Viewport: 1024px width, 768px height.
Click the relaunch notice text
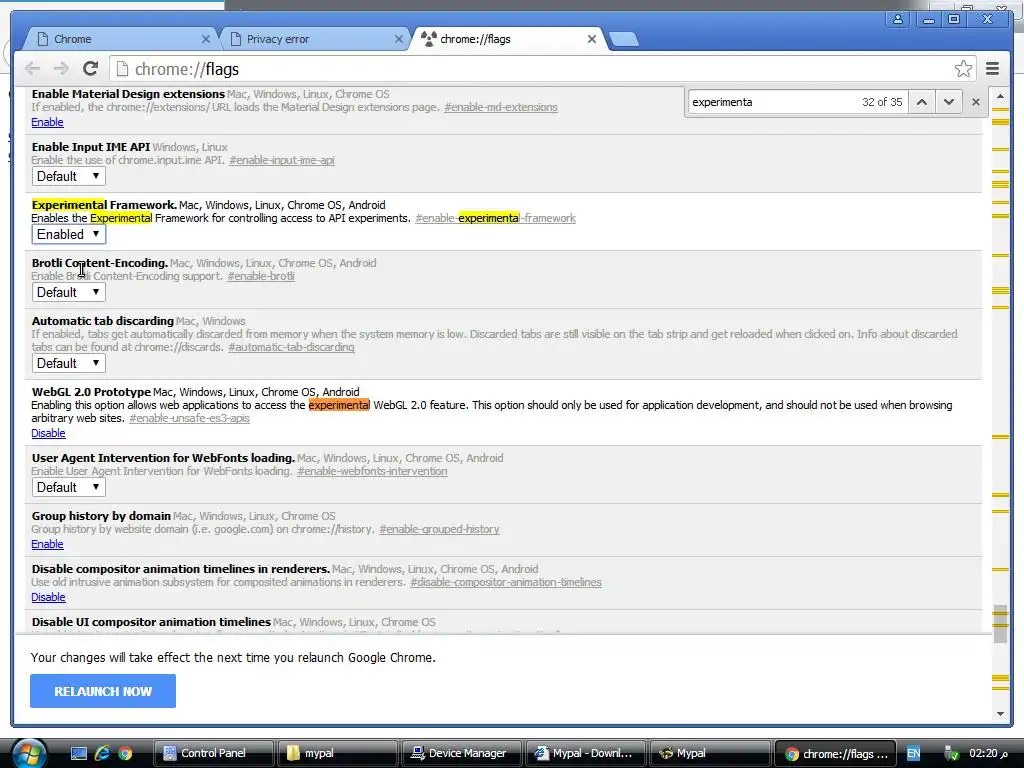click(233, 658)
